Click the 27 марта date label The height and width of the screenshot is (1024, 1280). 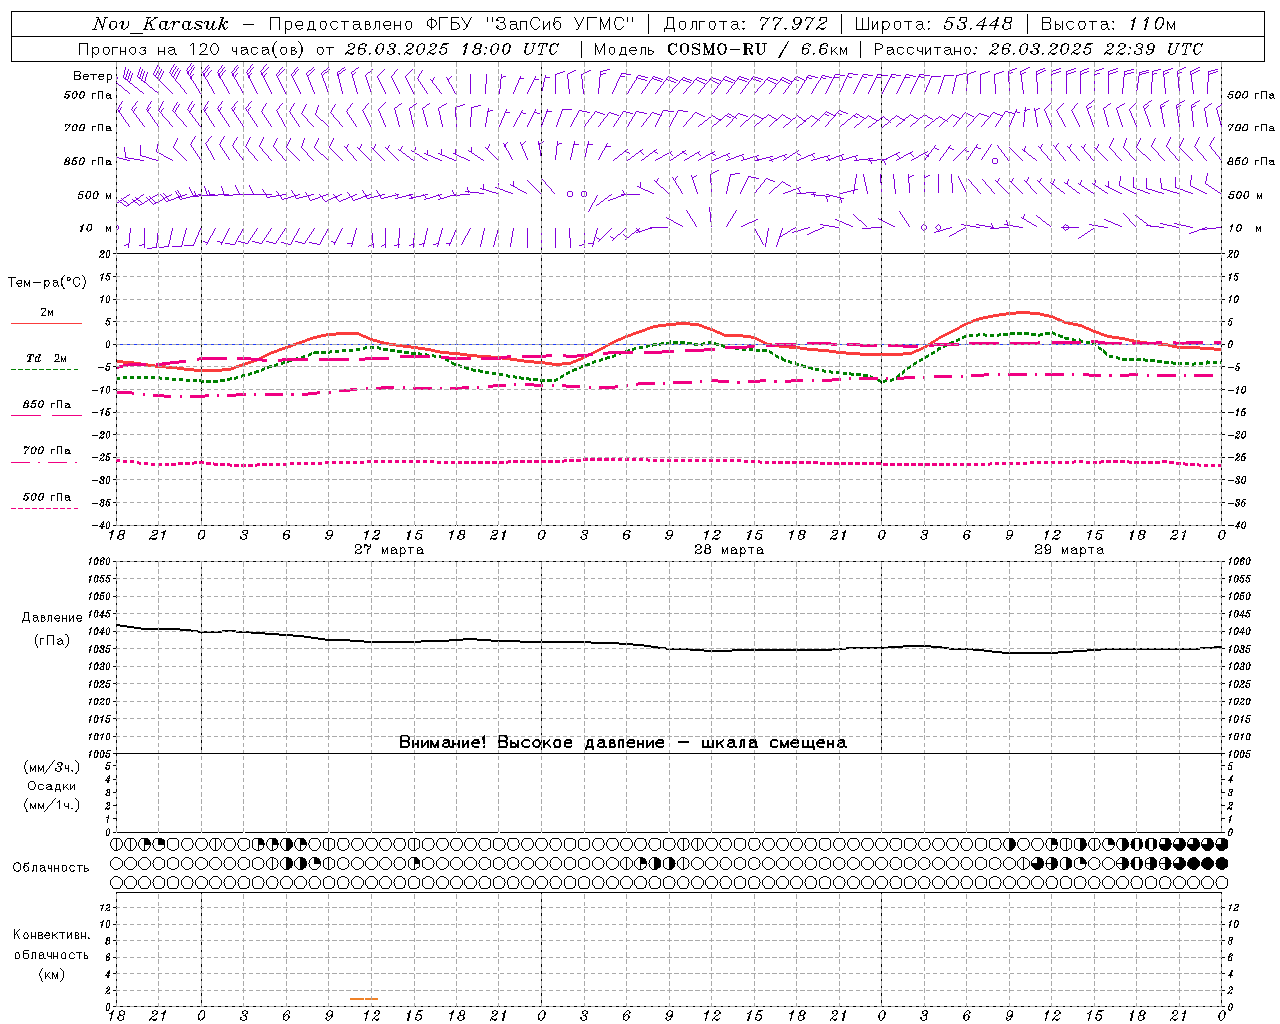click(x=389, y=550)
